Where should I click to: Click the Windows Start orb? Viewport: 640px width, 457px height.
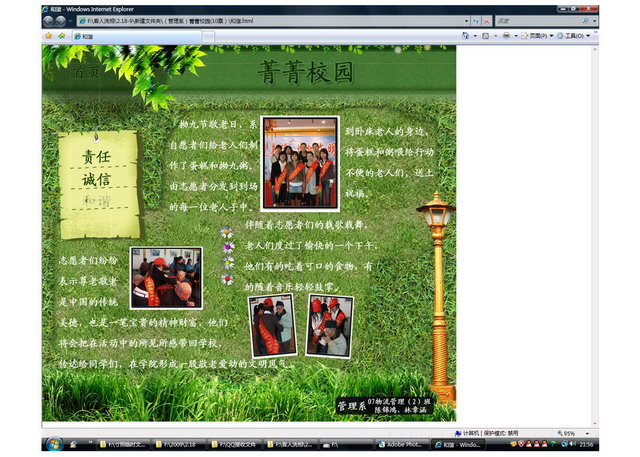[x=53, y=443]
